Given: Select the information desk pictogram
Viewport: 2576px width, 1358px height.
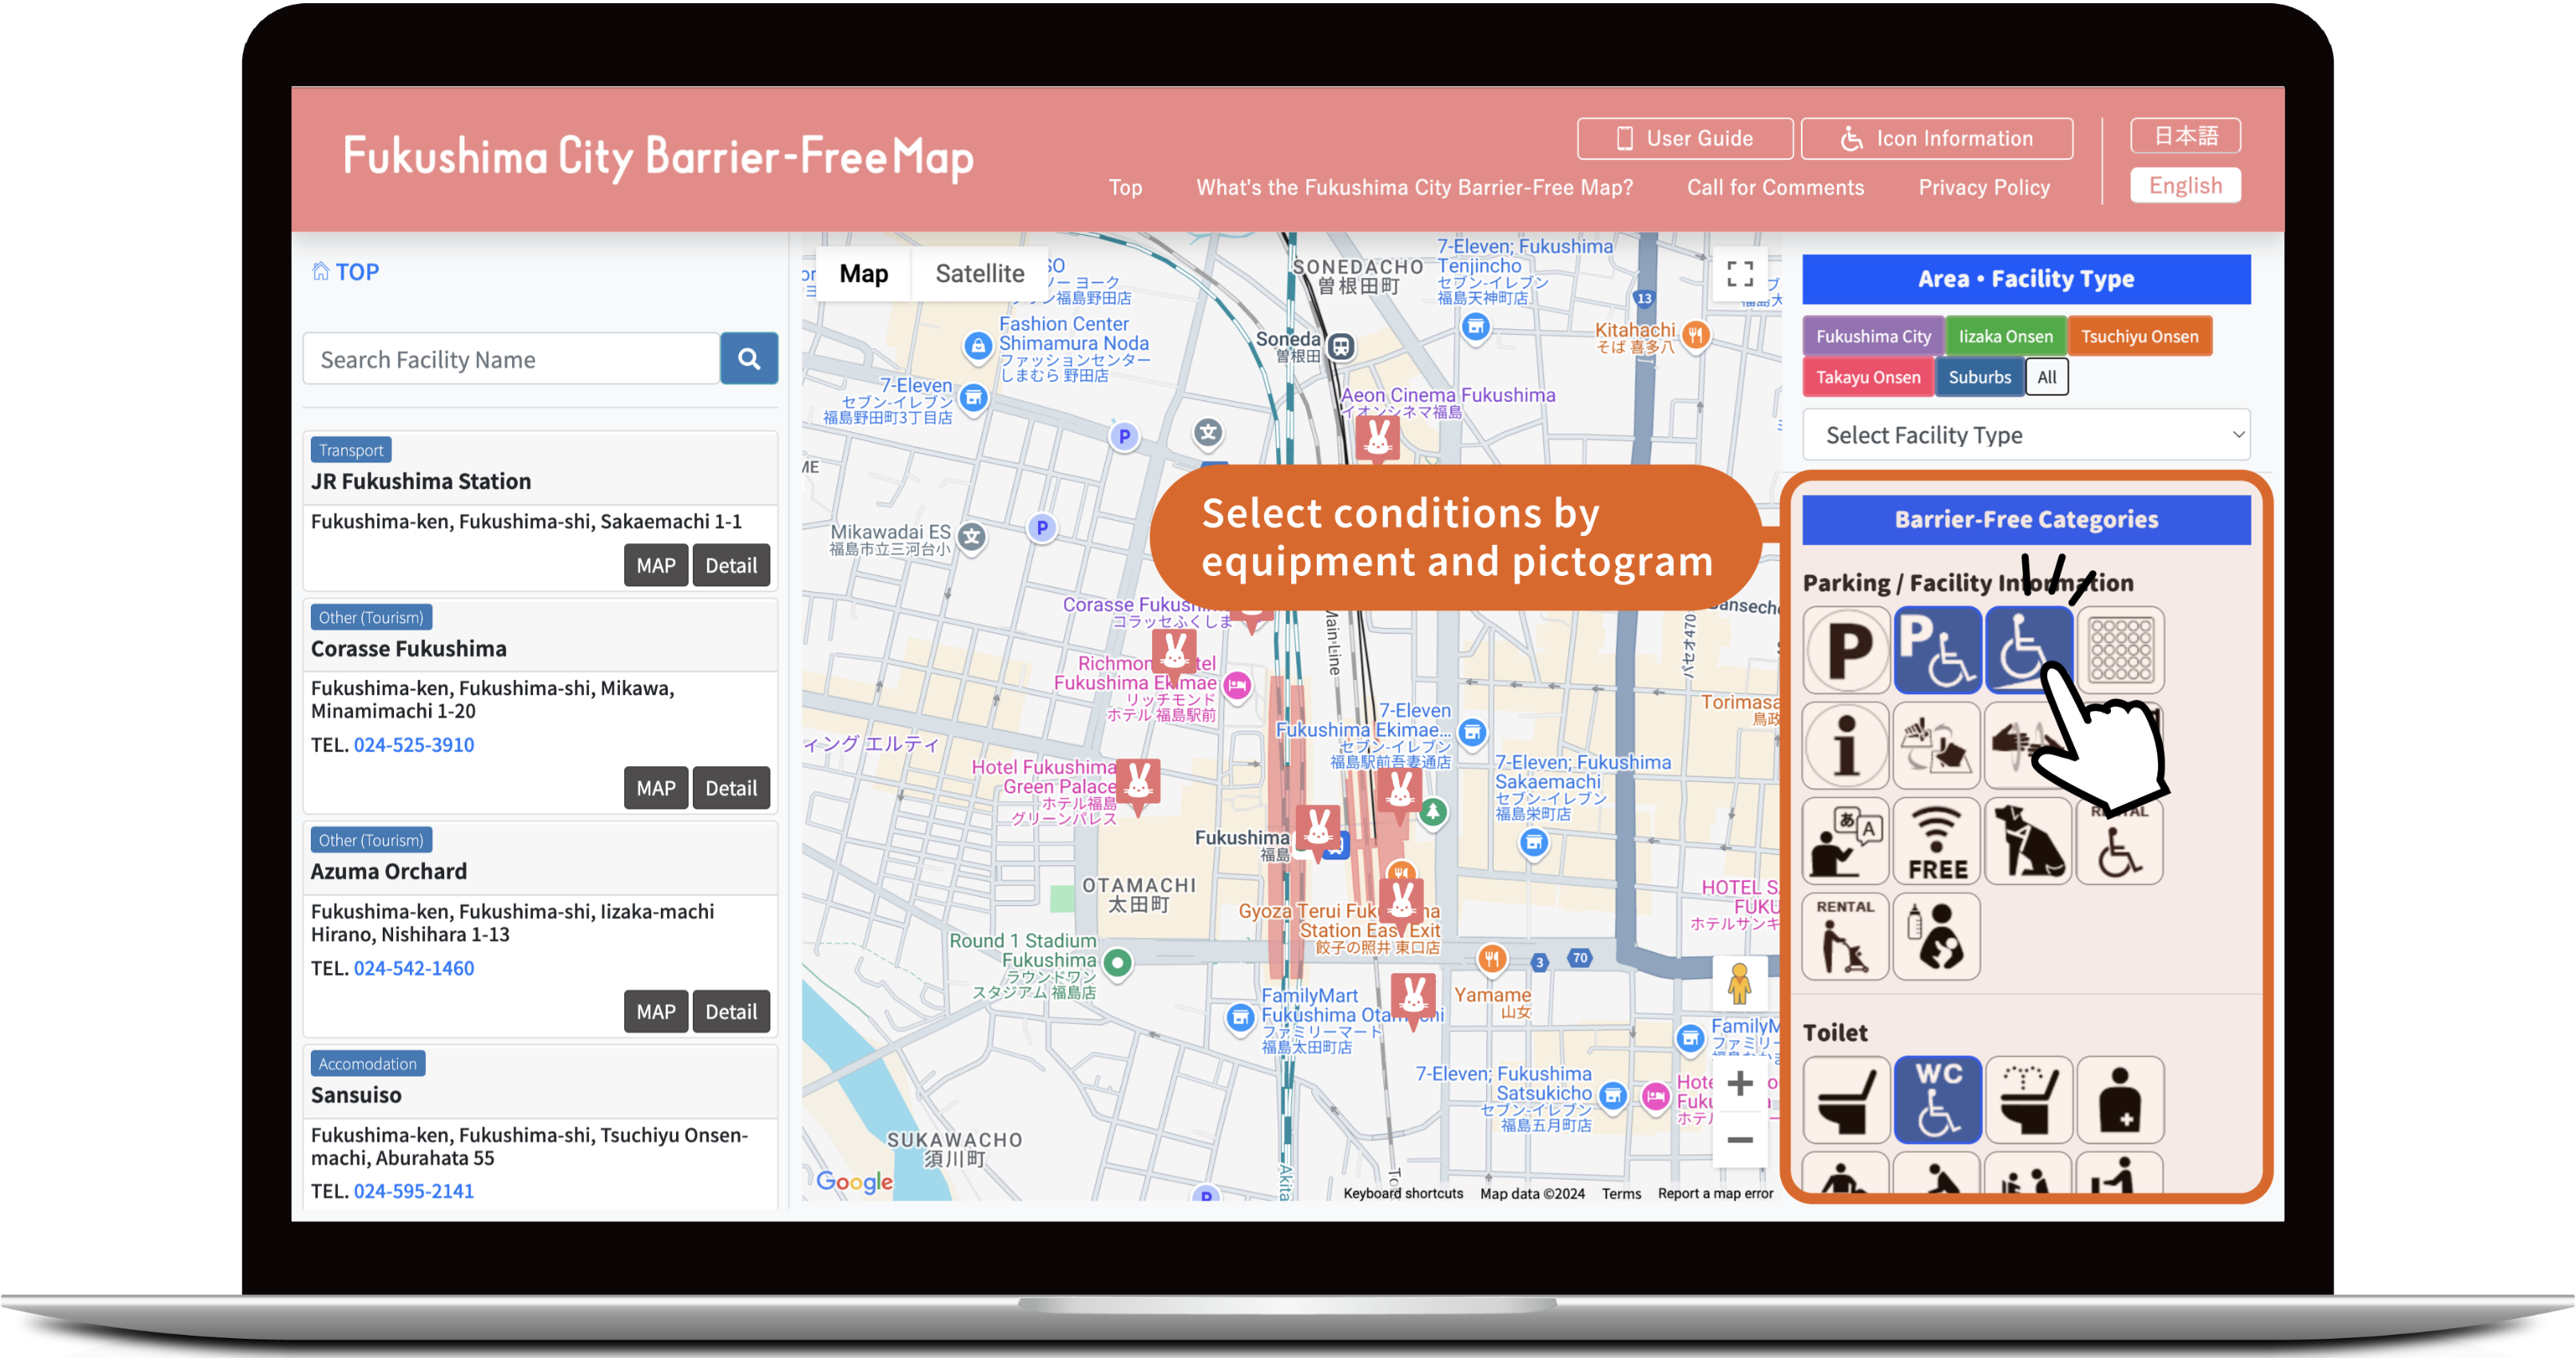Looking at the screenshot, I should pyautogui.click(x=1846, y=745).
